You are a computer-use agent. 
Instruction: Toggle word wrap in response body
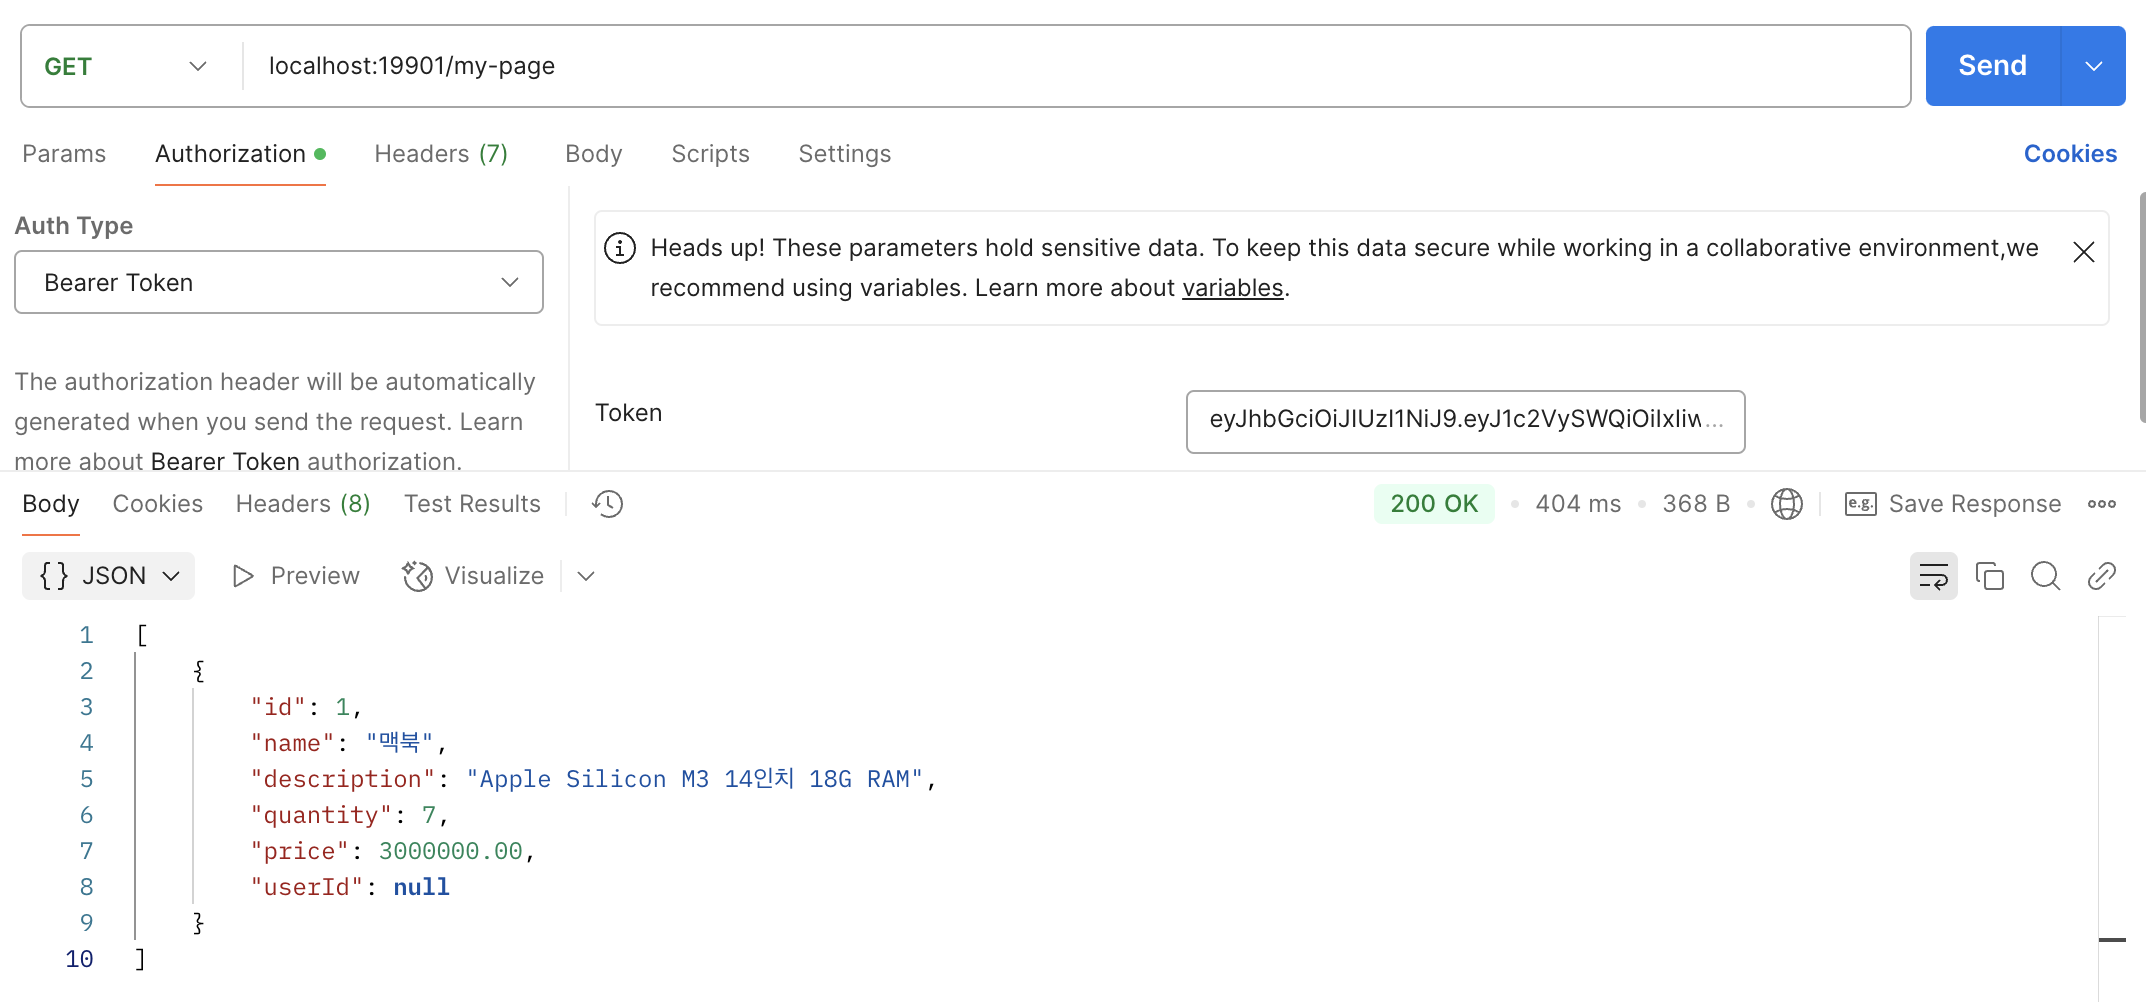click(1933, 576)
